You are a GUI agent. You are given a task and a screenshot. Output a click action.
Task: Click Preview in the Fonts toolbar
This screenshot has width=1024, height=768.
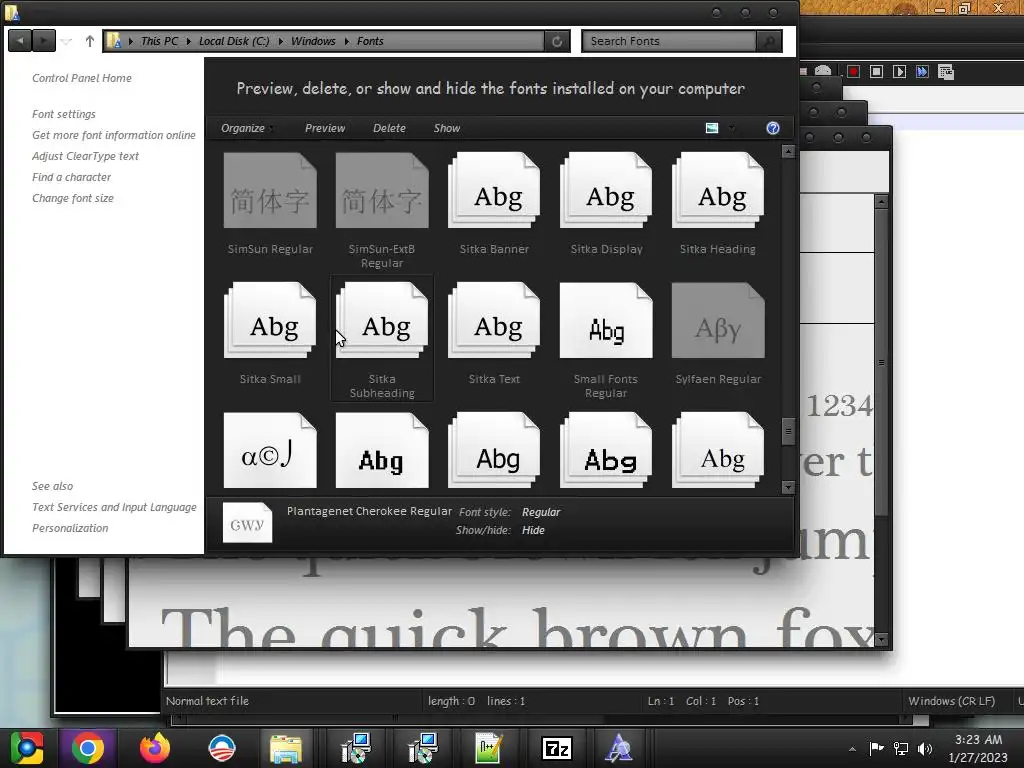pos(325,128)
